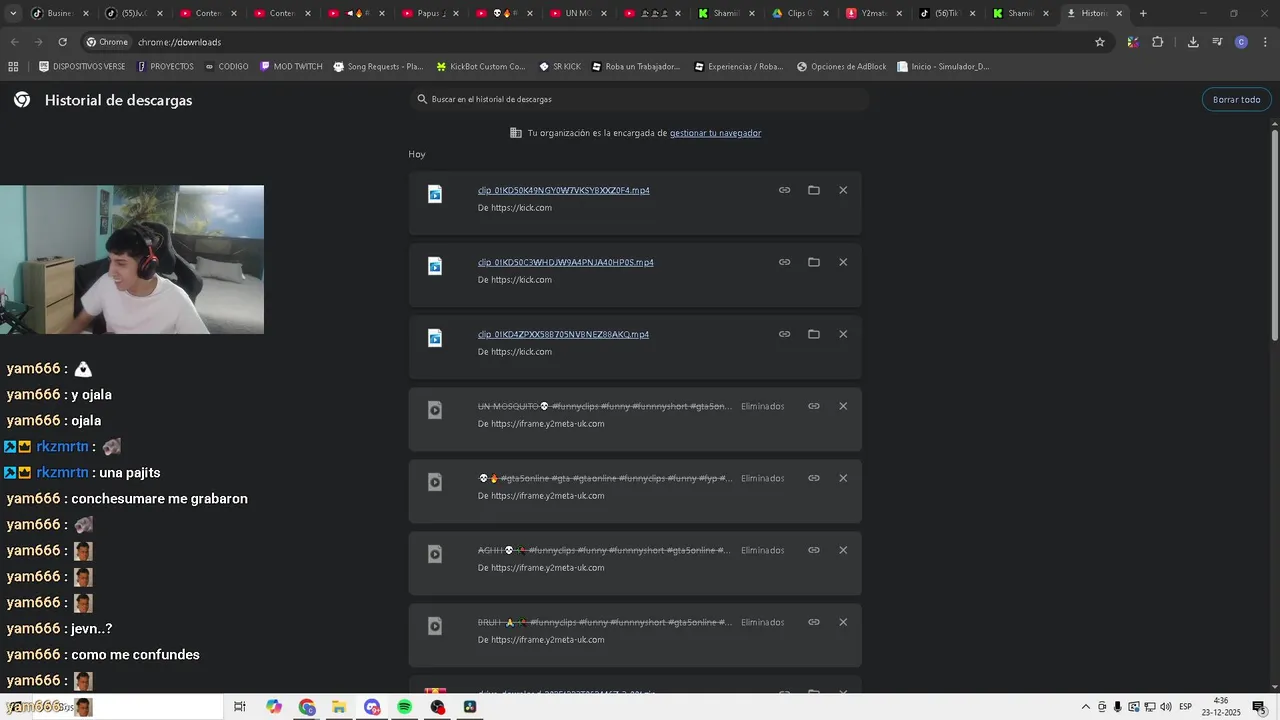This screenshot has width=1280, height=720.
Task: Remove UN MOSQUITO entry from history
Action: [x=843, y=406]
